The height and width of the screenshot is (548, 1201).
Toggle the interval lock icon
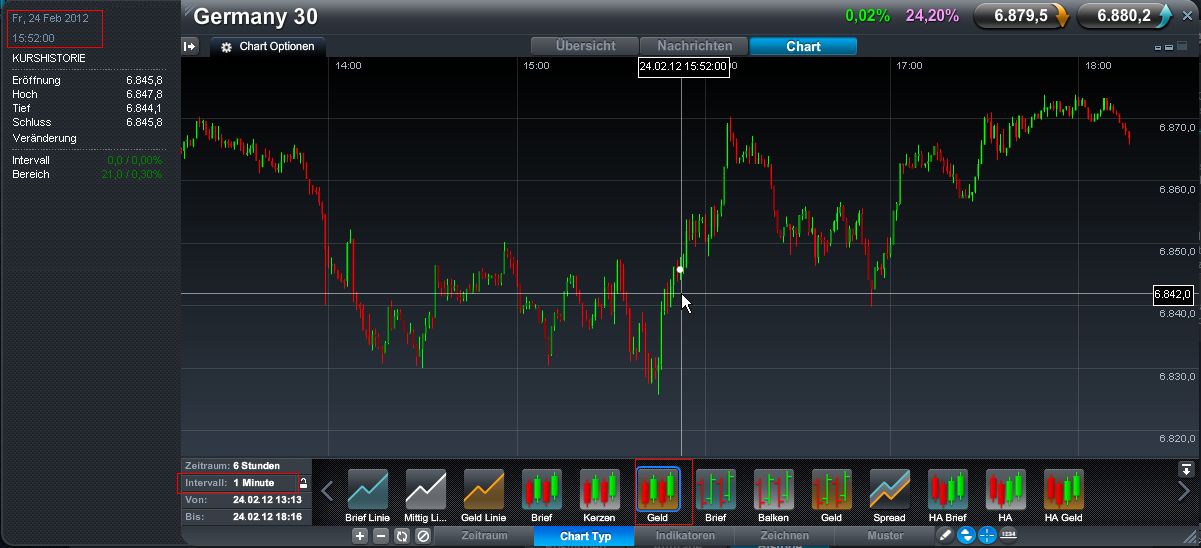(304, 484)
